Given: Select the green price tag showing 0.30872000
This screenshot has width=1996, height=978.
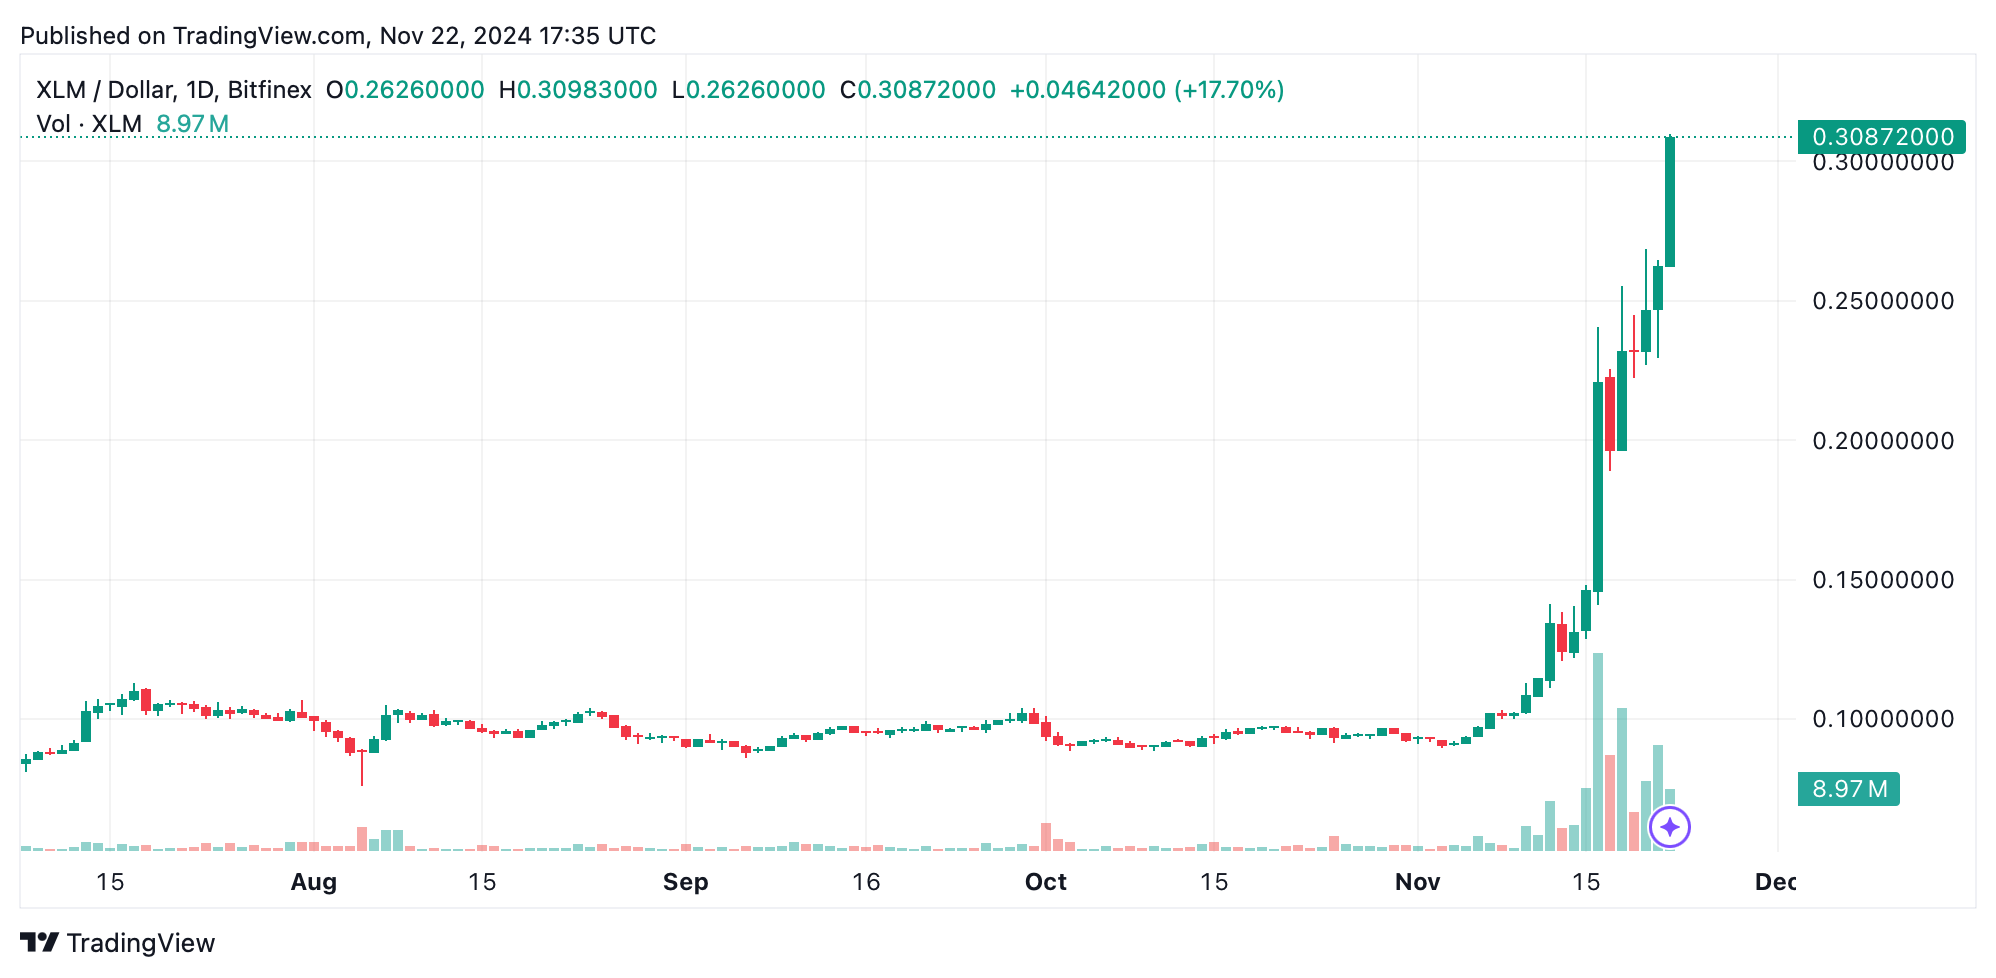Looking at the screenshot, I should (x=1884, y=136).
